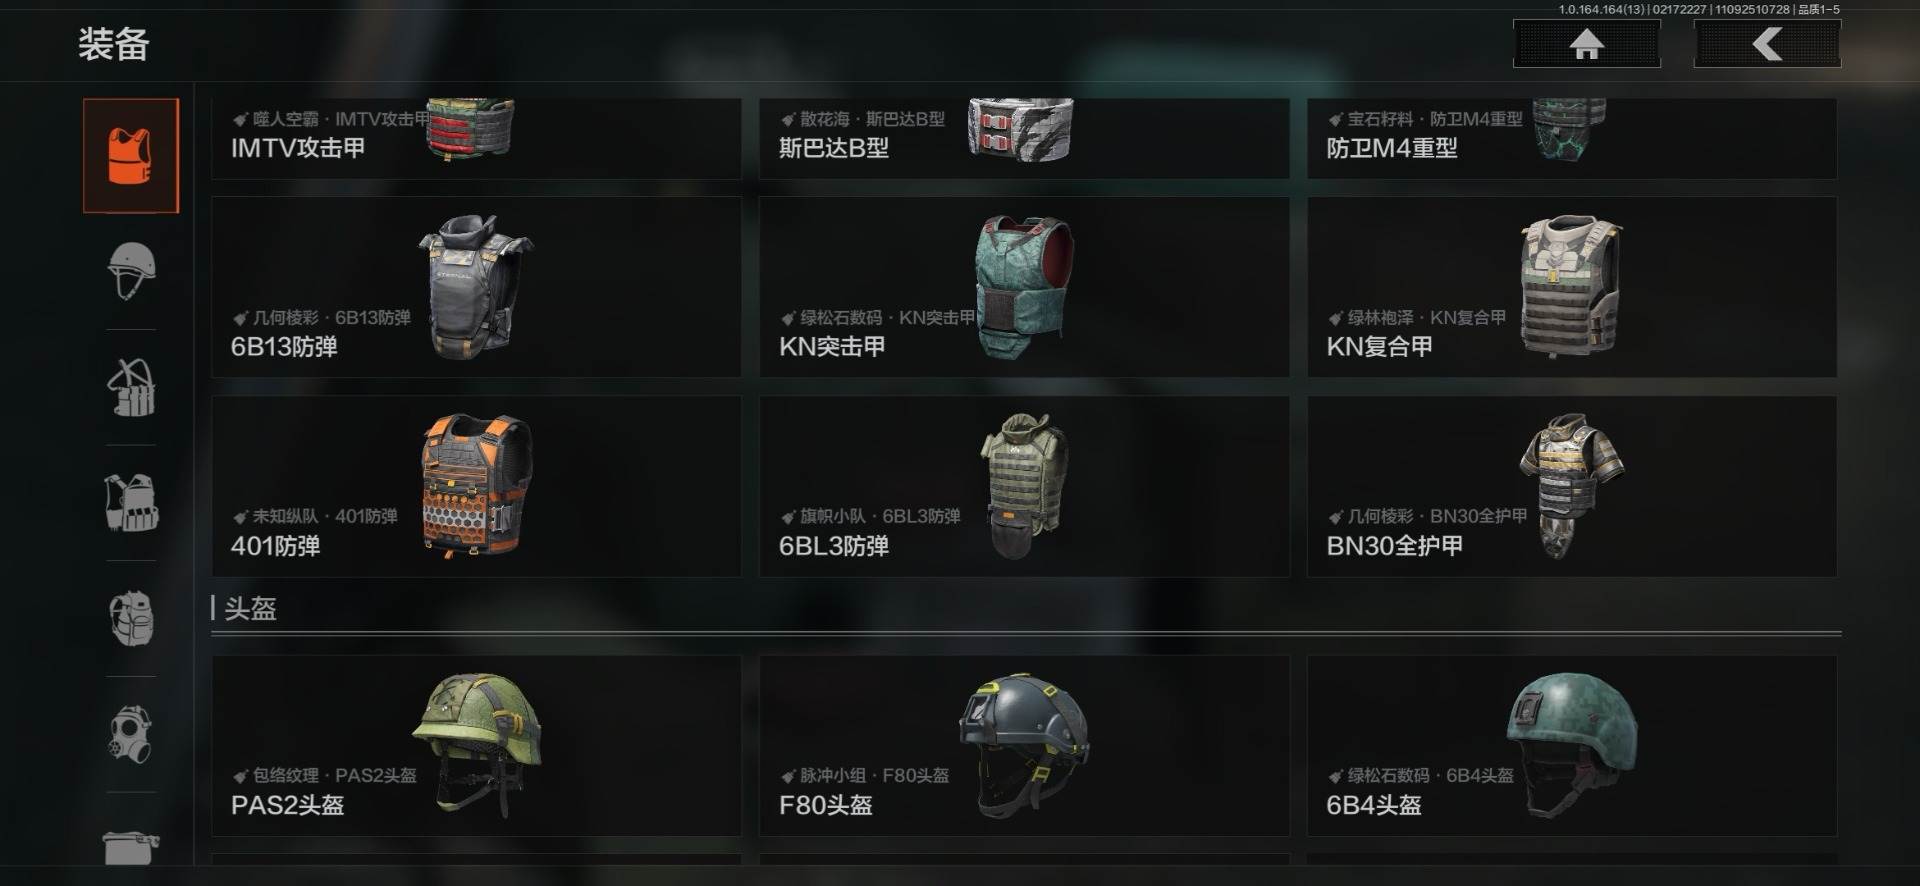Select the gas mask category icon

point(131,734)
